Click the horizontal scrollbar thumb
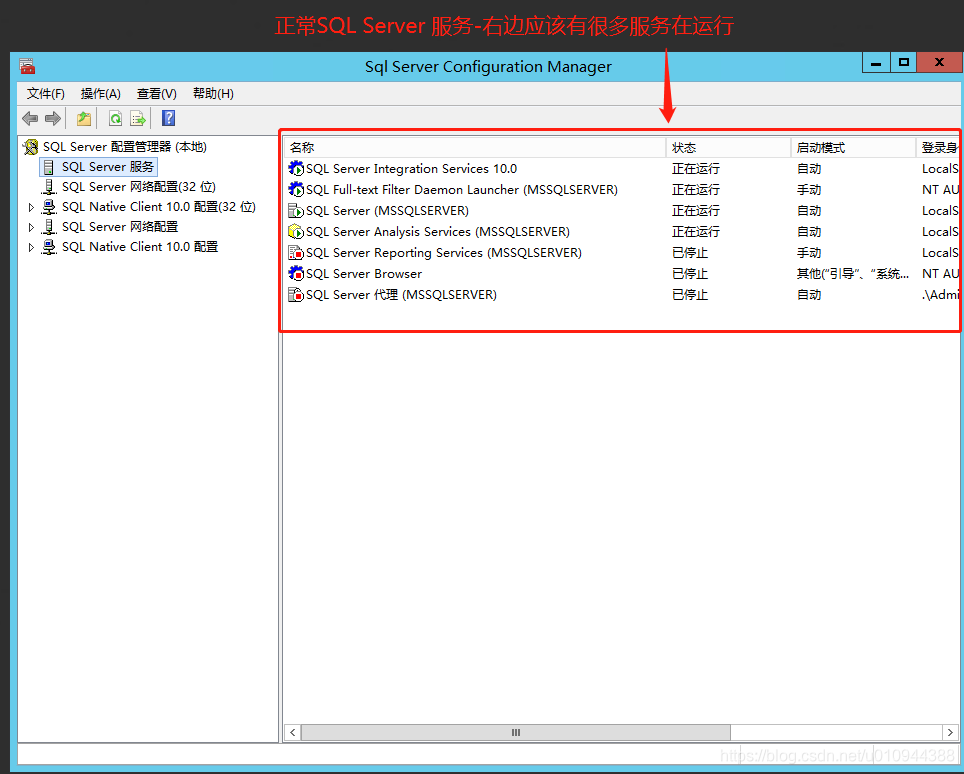 [516, 732]
